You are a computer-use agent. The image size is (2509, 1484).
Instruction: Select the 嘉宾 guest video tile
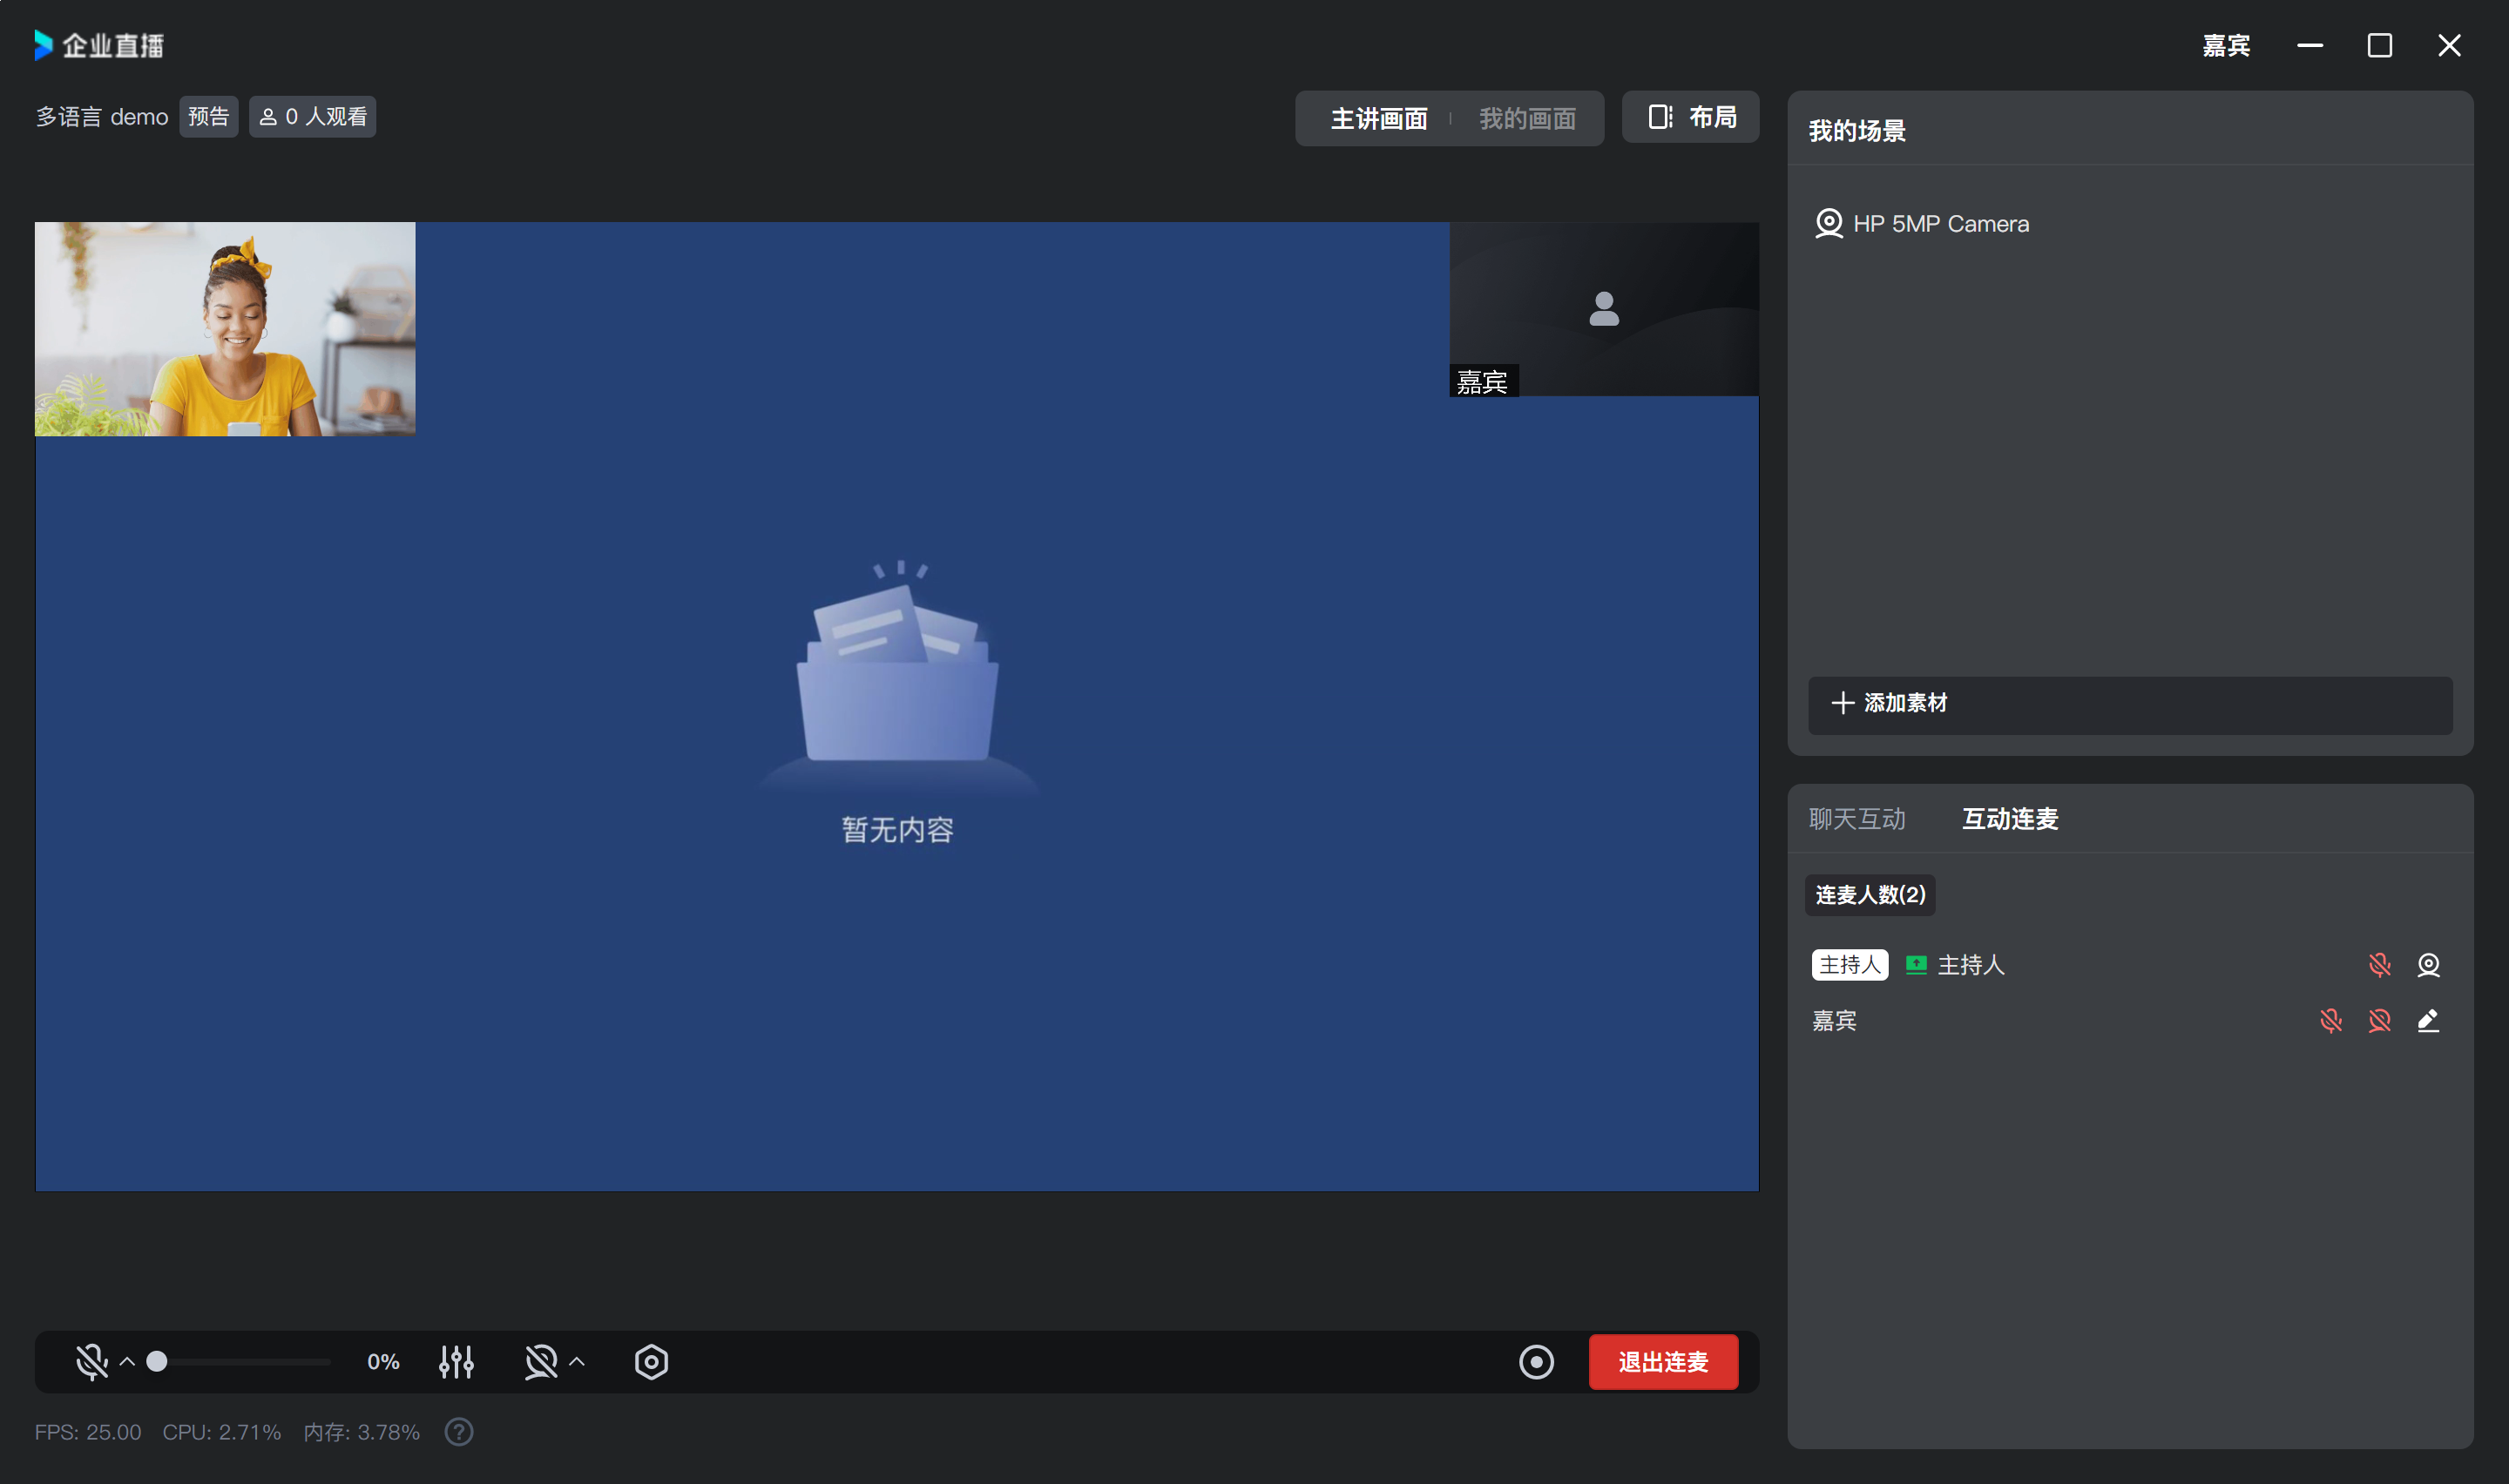click(x=1603, y=308)
